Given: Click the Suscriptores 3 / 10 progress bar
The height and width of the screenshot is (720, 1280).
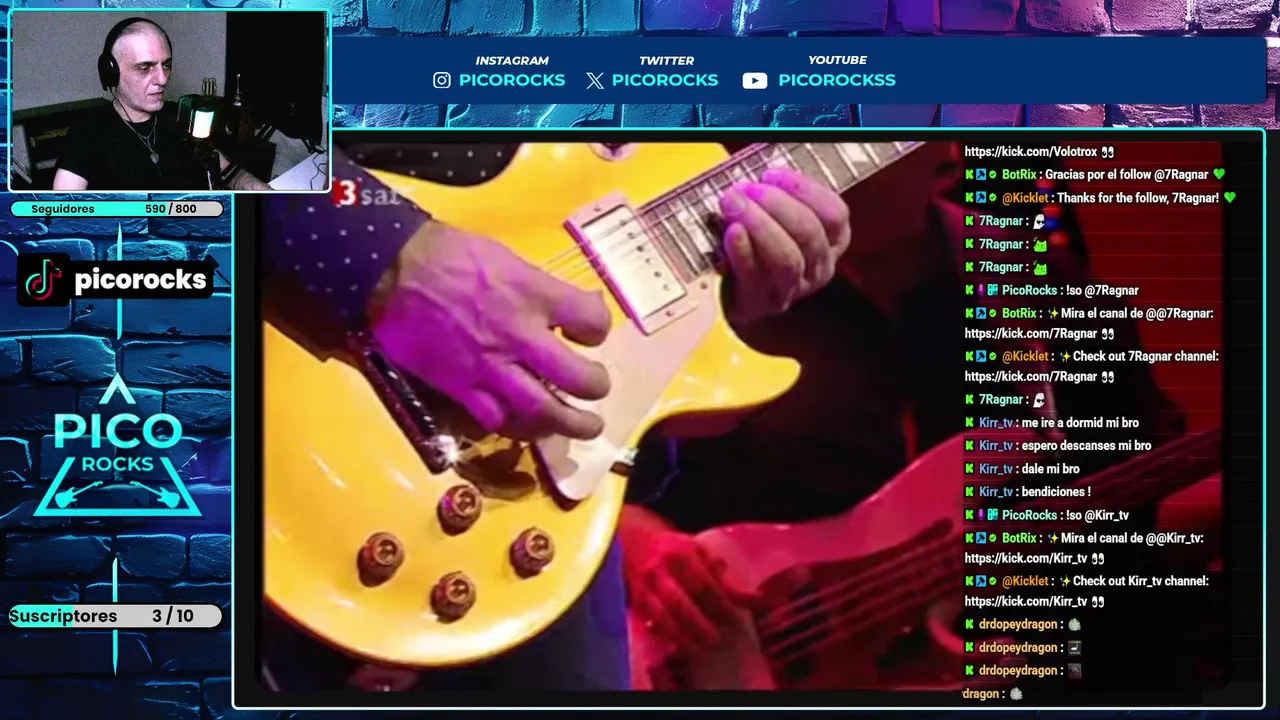Looking at the screenshot, I should pos(116,616).
